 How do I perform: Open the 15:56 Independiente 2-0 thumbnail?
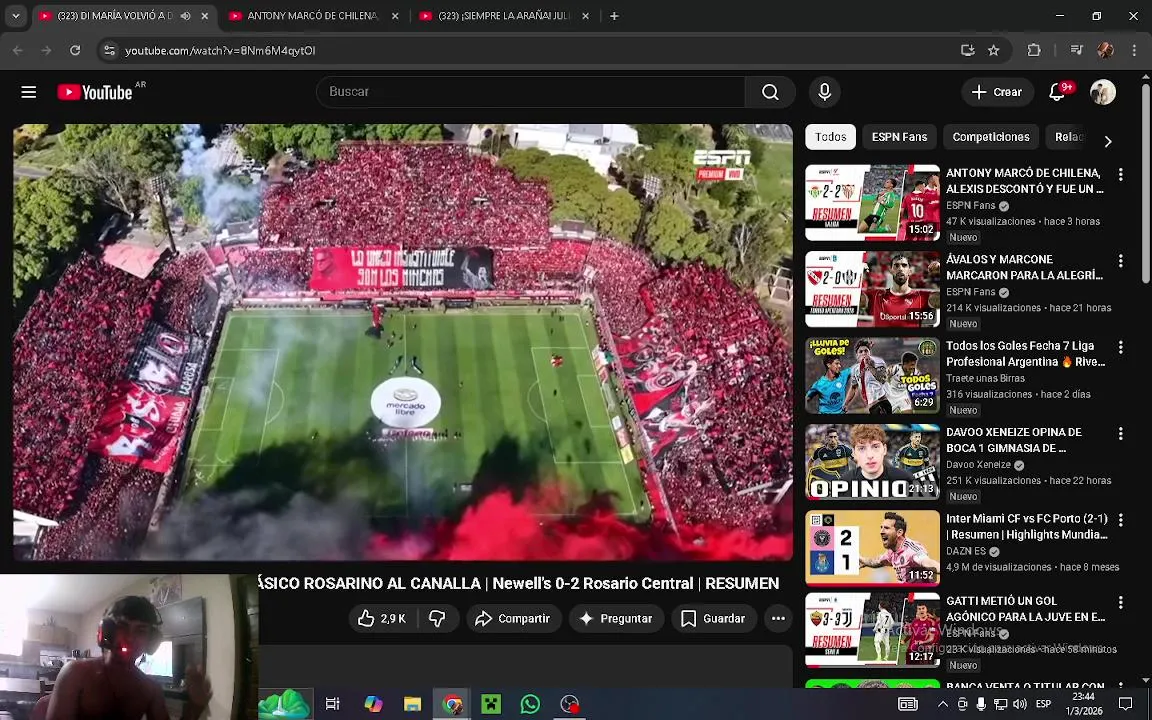(872, 289)
